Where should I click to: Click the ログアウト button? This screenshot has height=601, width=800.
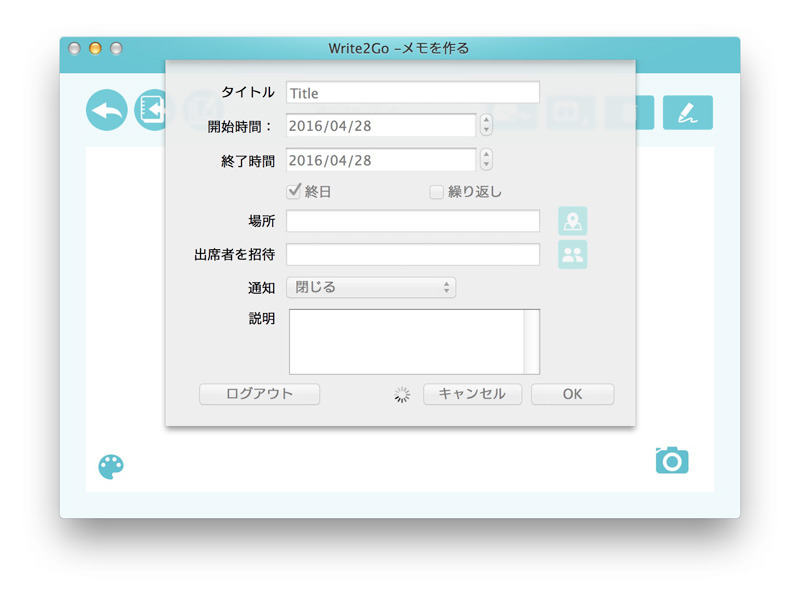click(x=259, y=394)
